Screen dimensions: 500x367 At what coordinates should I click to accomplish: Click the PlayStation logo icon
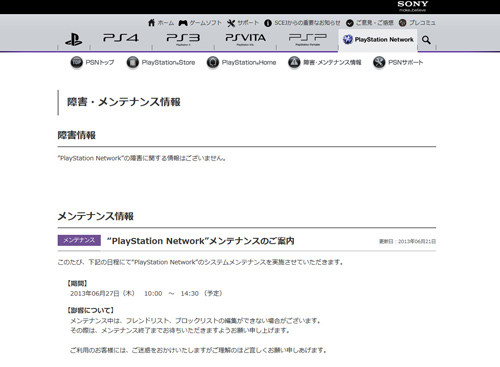[74, 39]
